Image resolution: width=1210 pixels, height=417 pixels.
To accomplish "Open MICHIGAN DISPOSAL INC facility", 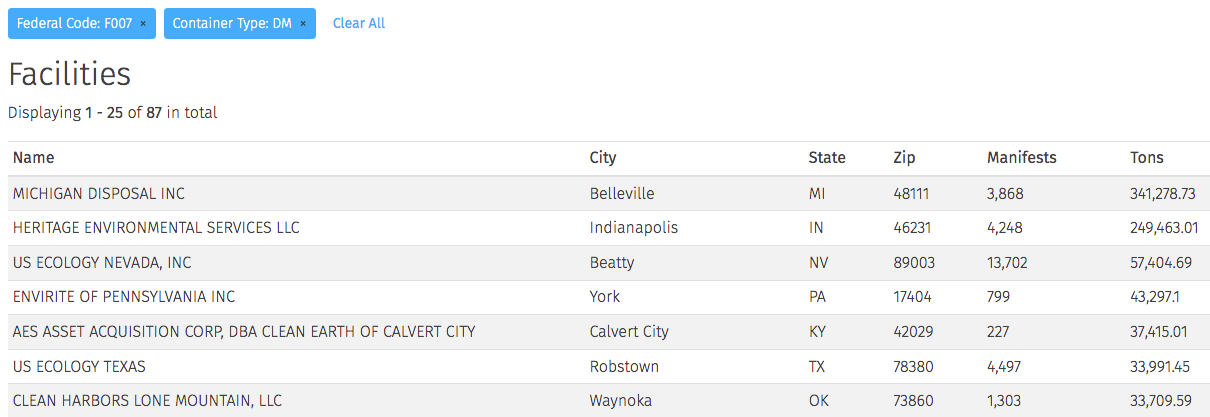I will 99,193.
